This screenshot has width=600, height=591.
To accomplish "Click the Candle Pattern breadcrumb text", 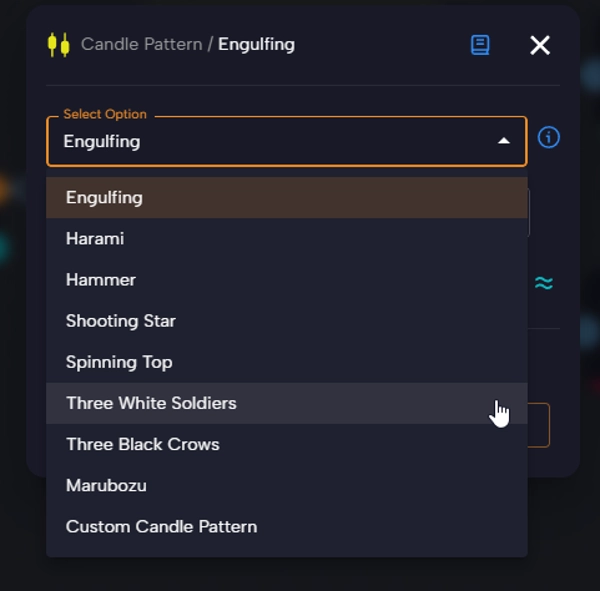I will pos(141,44).
